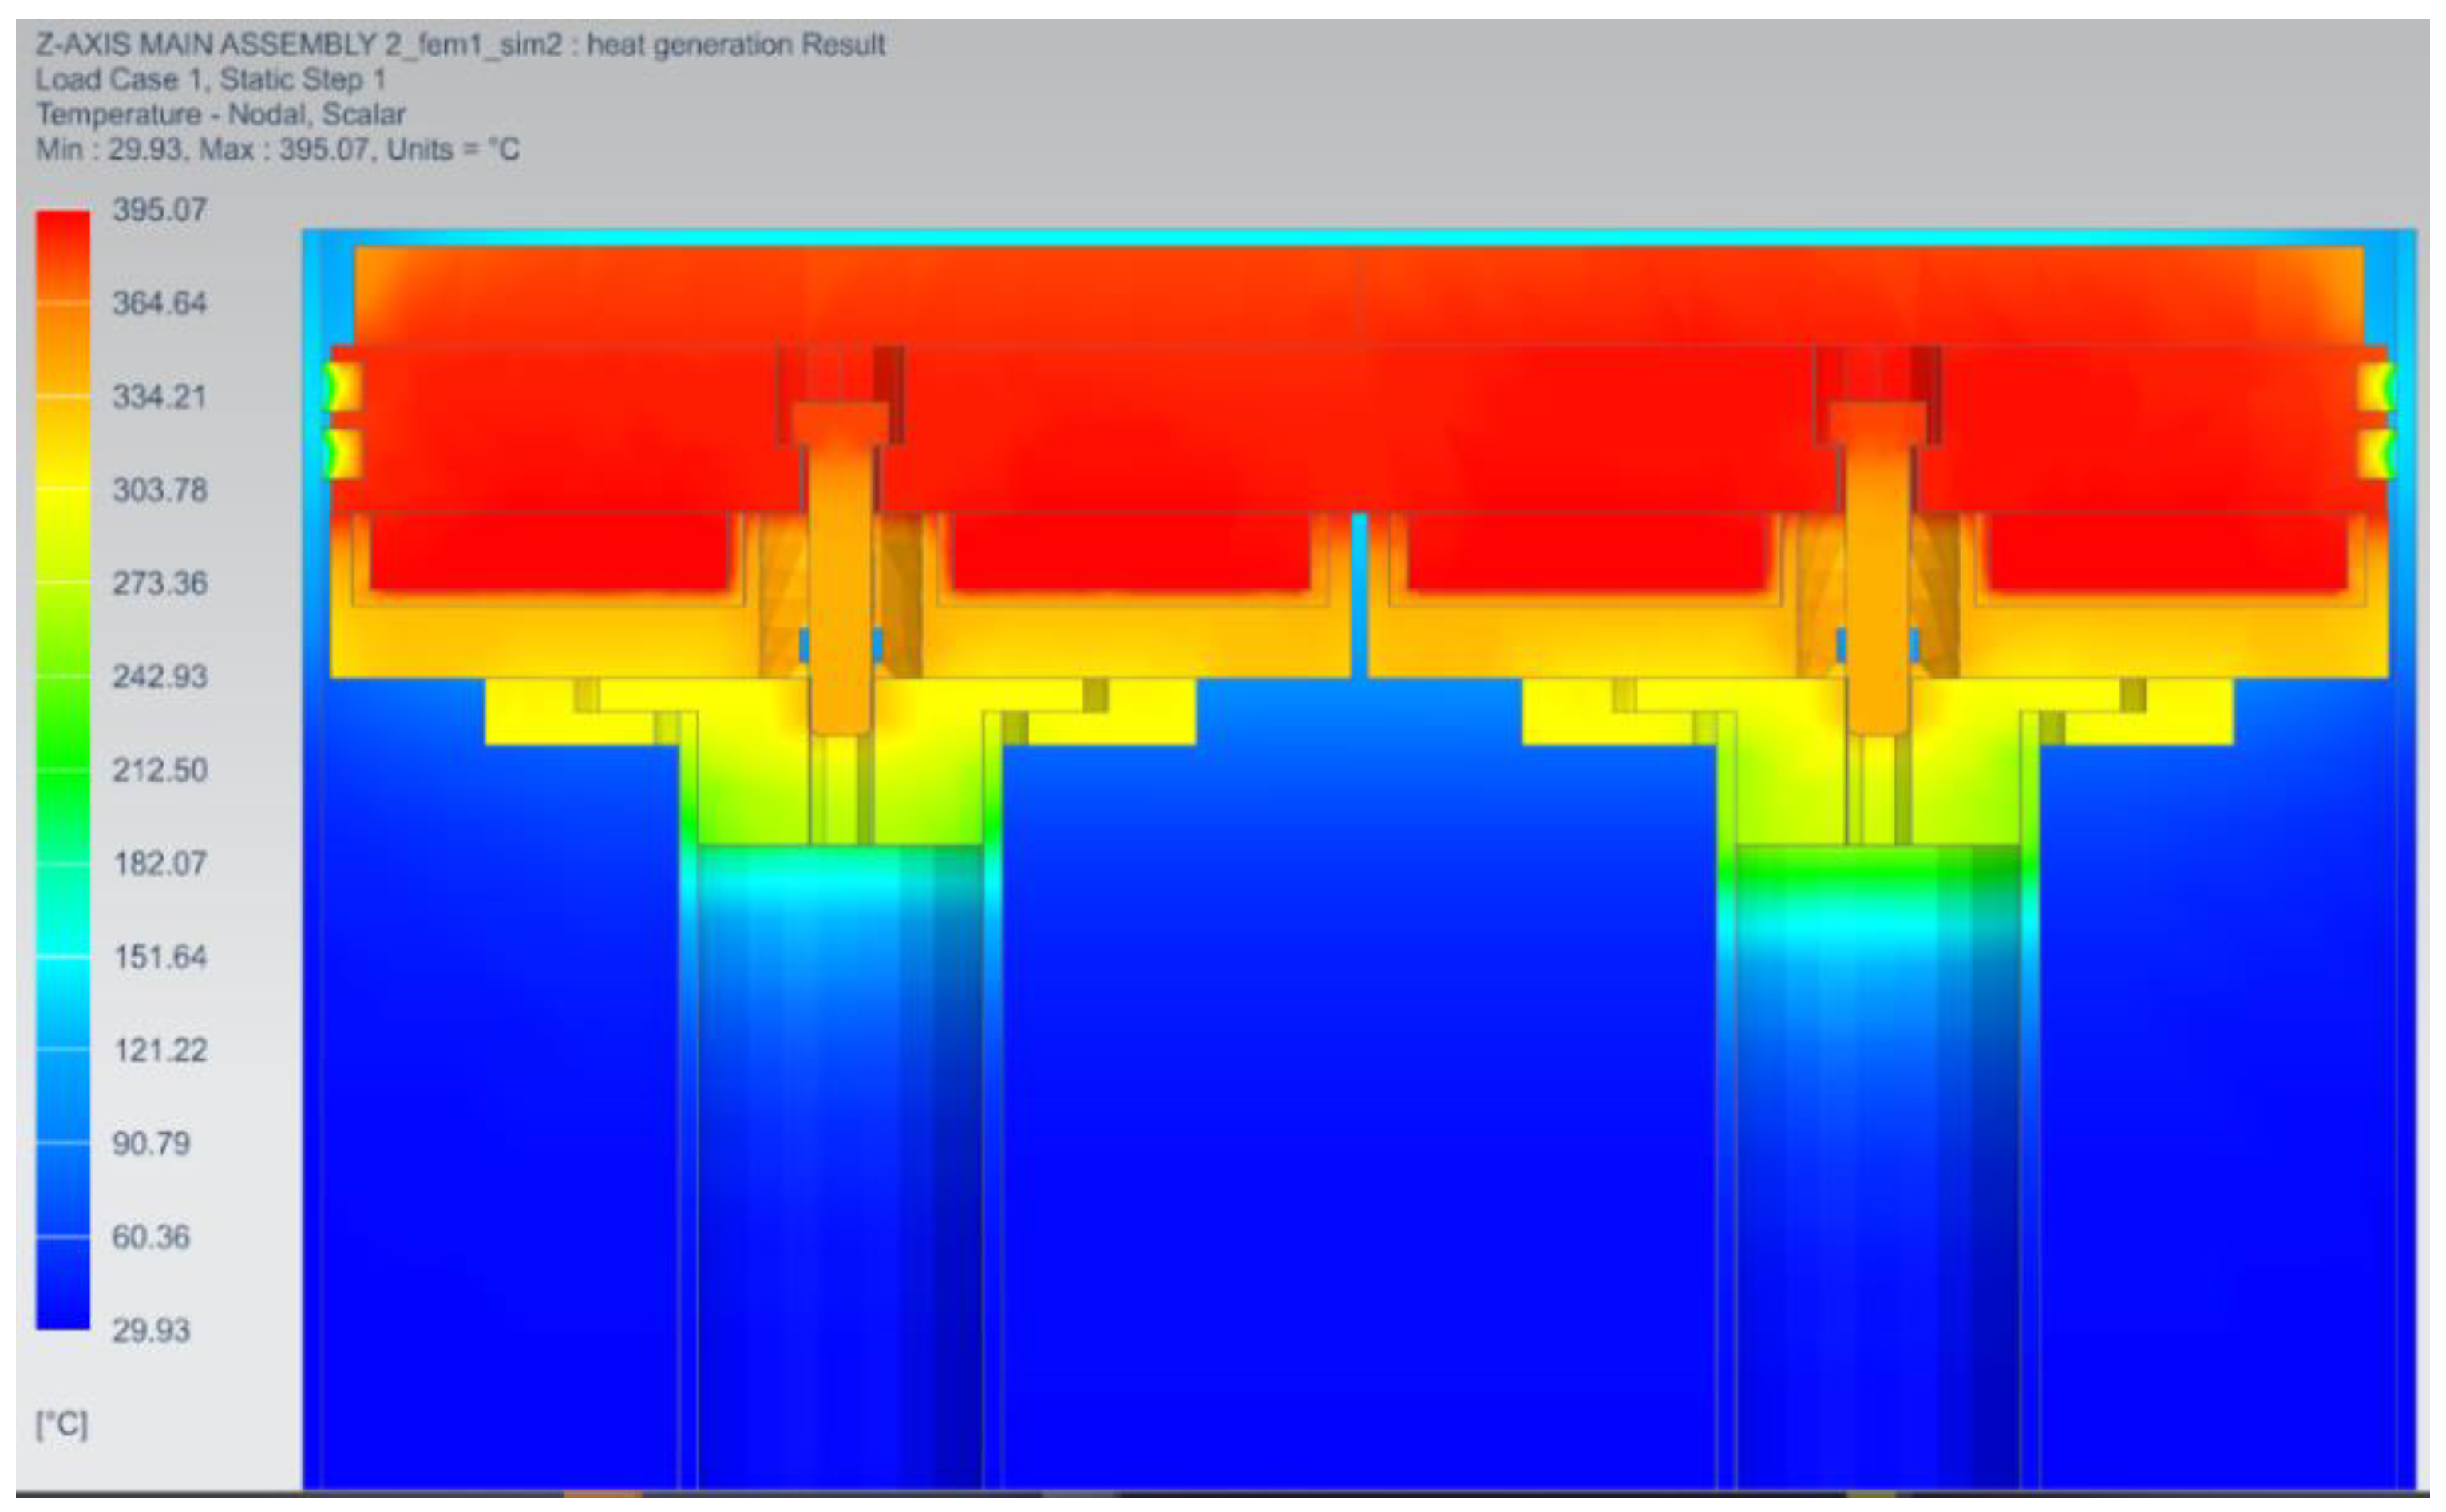Viewport: 2446px width, 1512px height.
Task: Click the 121.22 legend label
Action: 159,1050
